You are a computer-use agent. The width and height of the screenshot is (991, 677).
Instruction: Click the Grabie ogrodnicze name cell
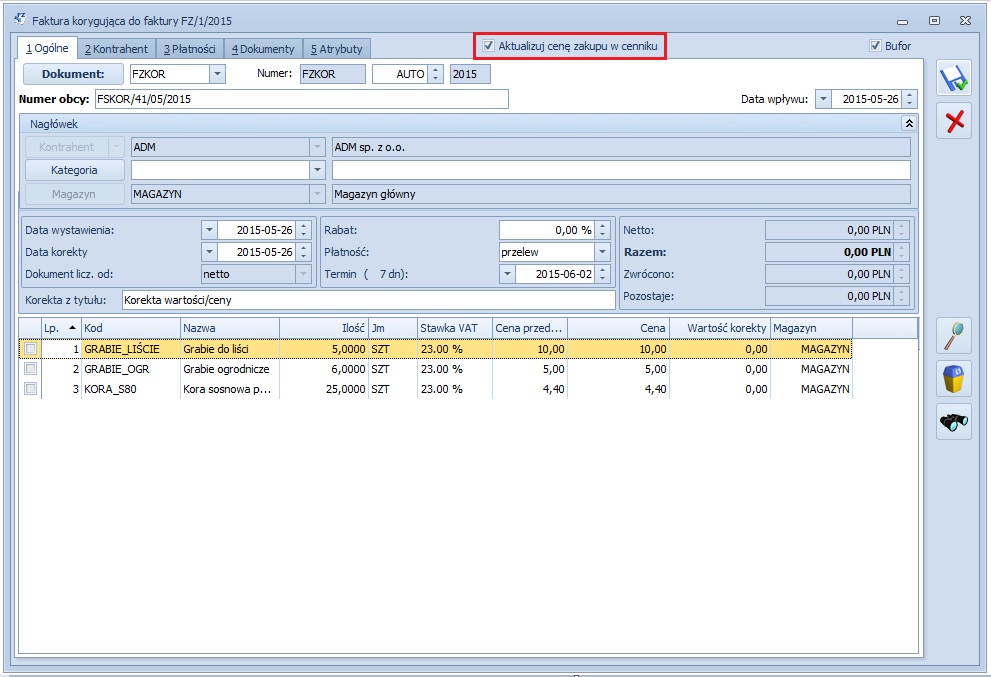230,369
